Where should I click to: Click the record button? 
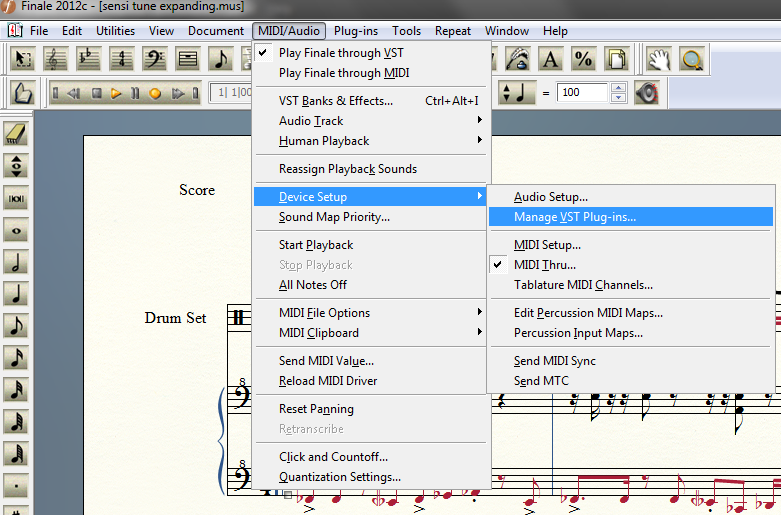click(155, 93)
